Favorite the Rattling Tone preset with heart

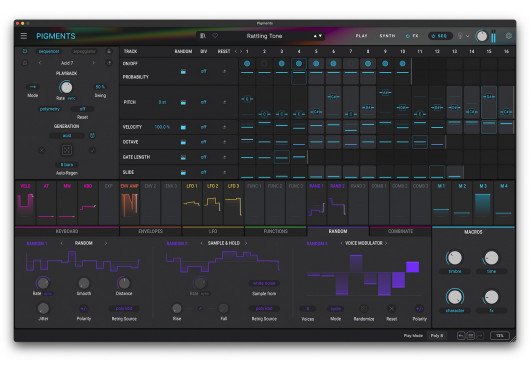[x=215, y=36]
